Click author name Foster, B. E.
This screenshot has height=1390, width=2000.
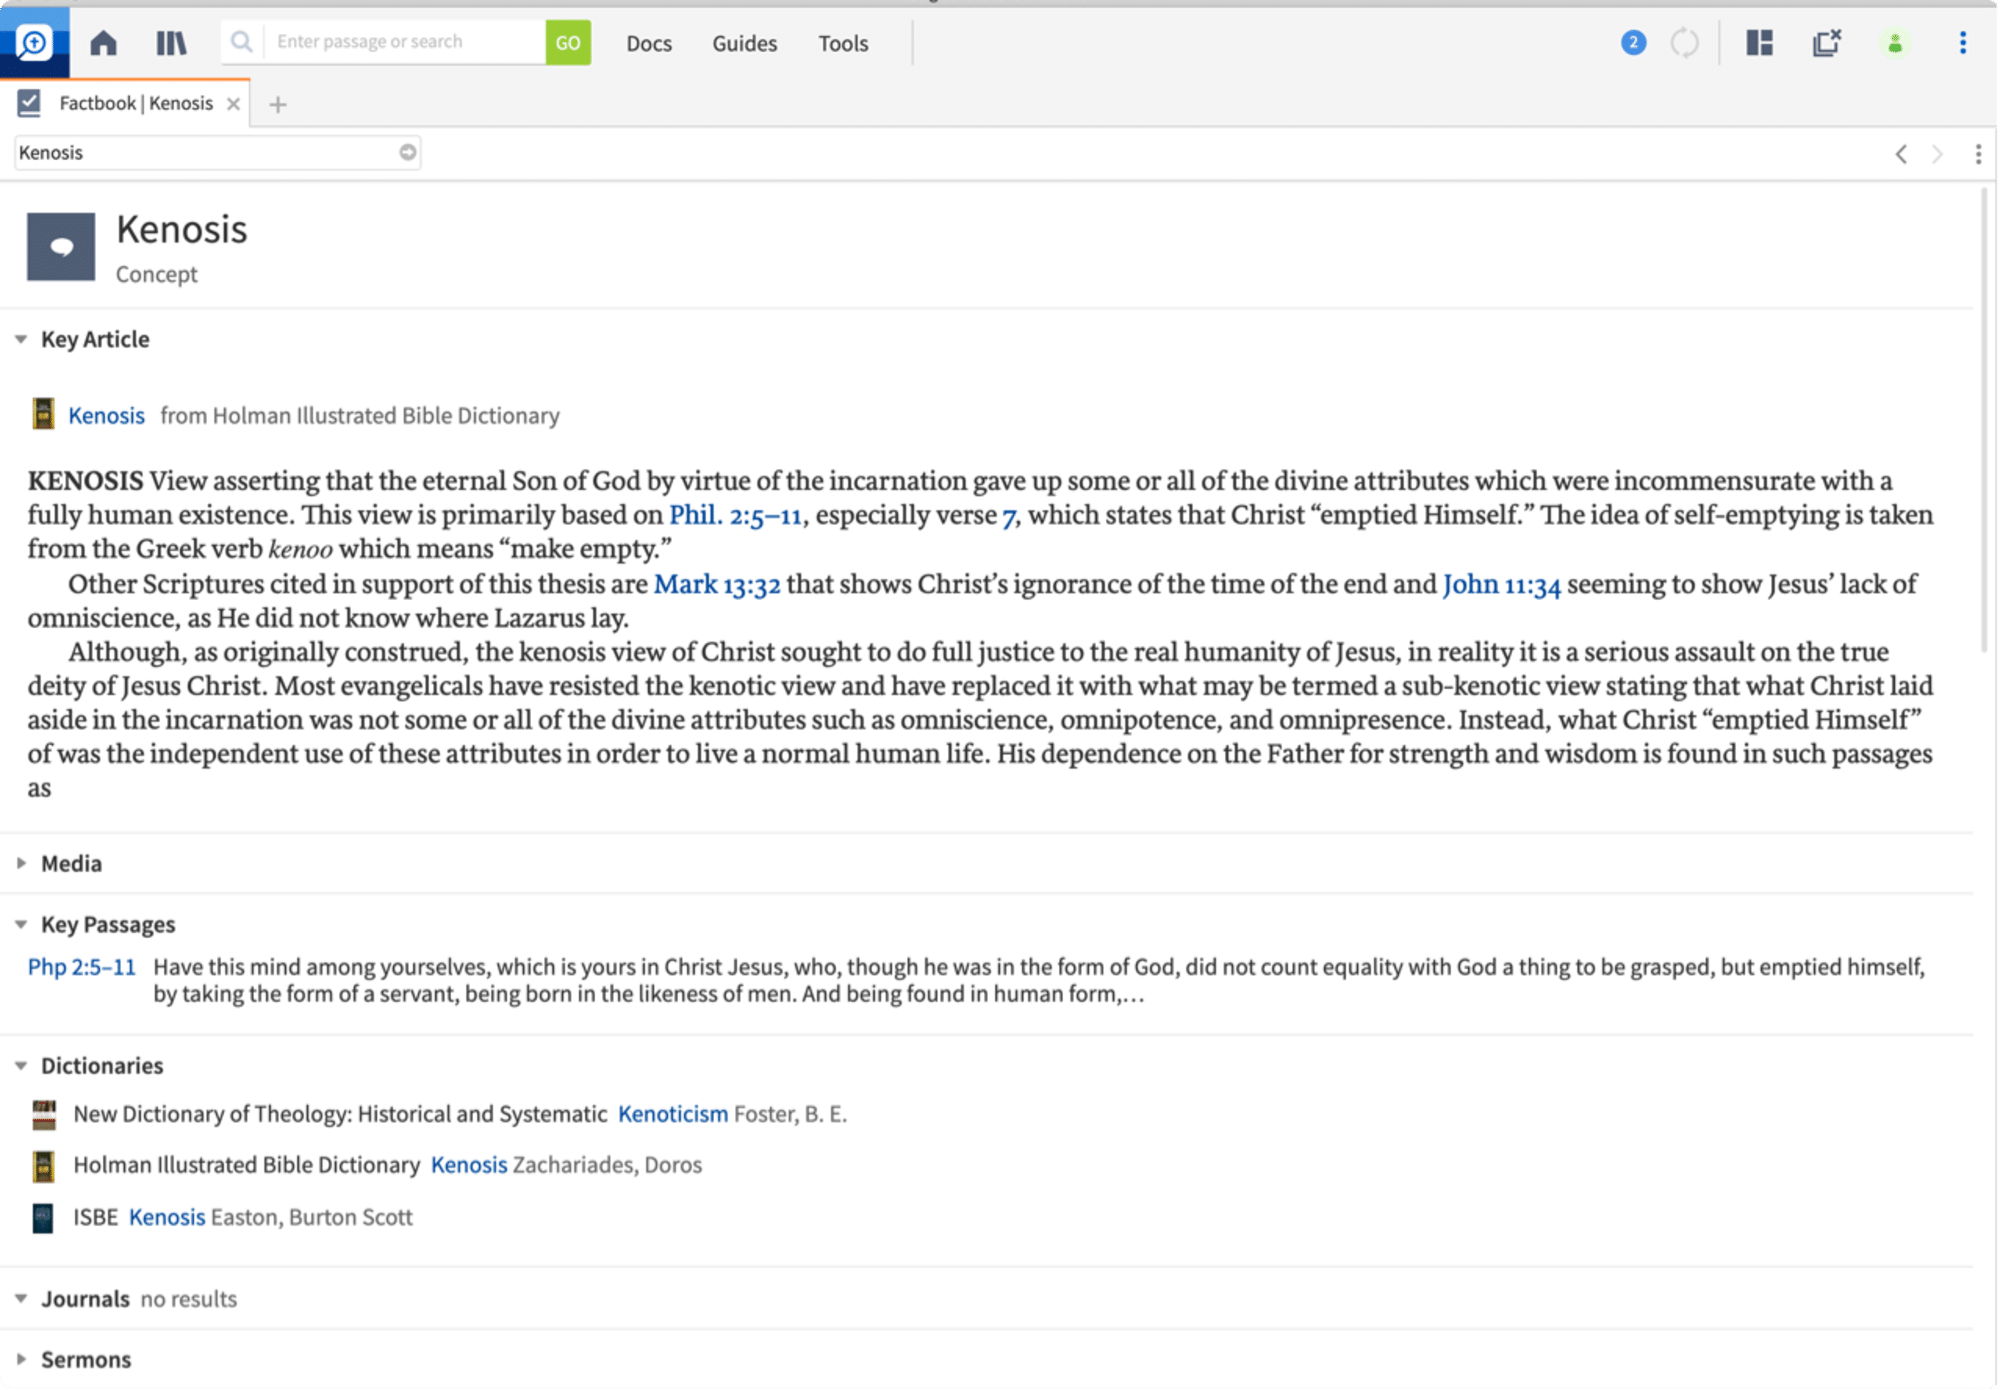[790, 1114]
